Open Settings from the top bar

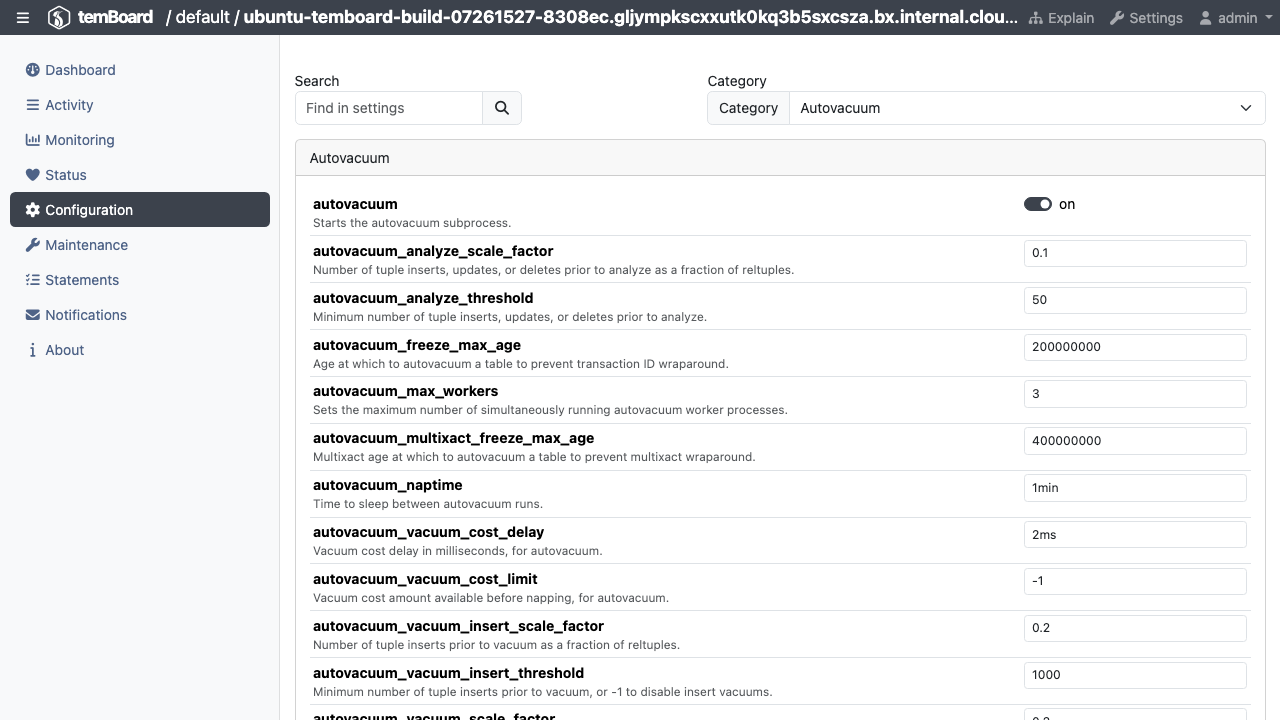[1146, 18]
